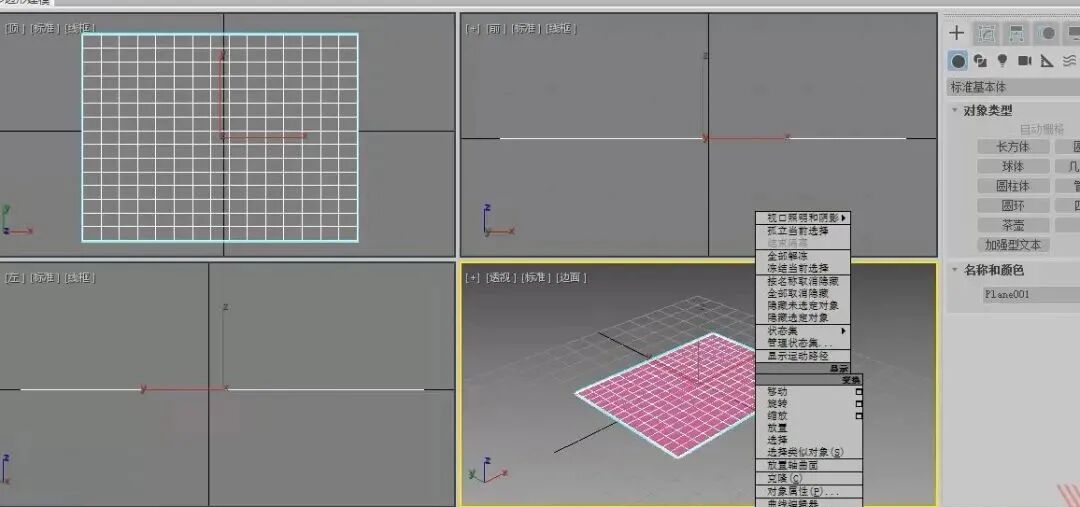Open settings box next to 旋转
Image resolution: width=1080 pixels, height=507 pixels.
point(859,404)
